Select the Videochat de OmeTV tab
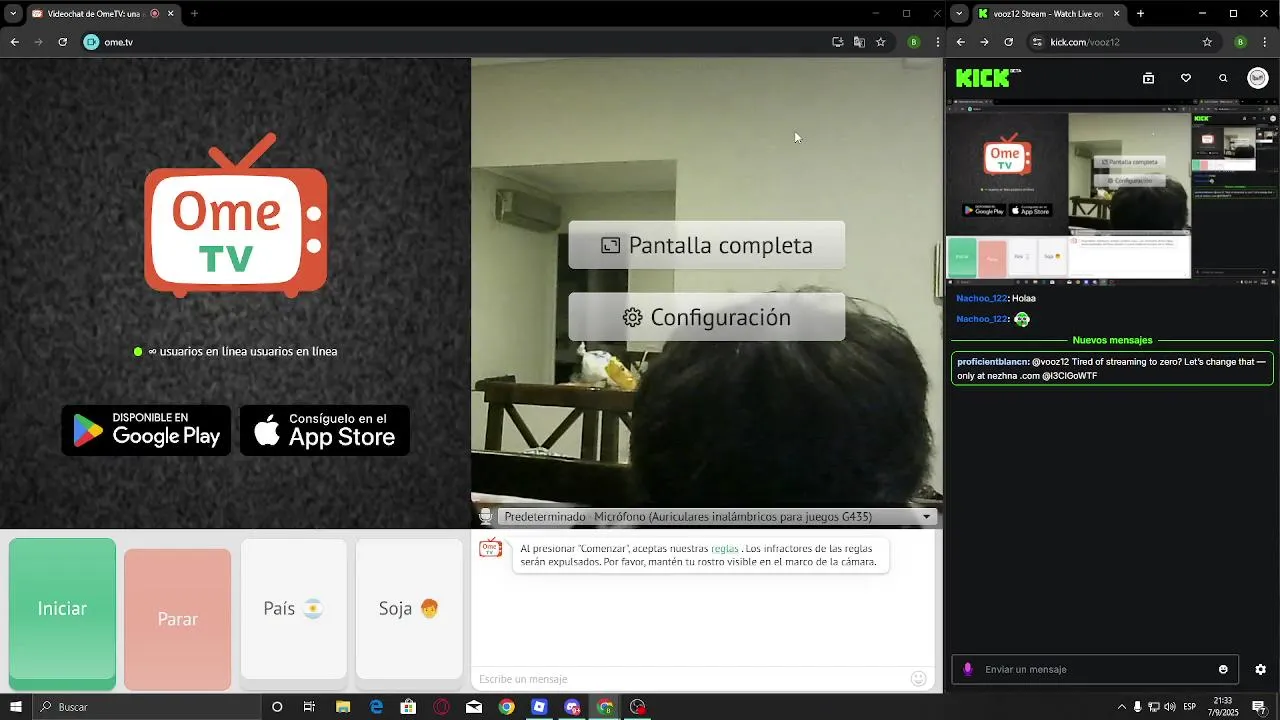Image resolution: width=1280 pixels, height=720 pixels. click(x=103, y=14)
